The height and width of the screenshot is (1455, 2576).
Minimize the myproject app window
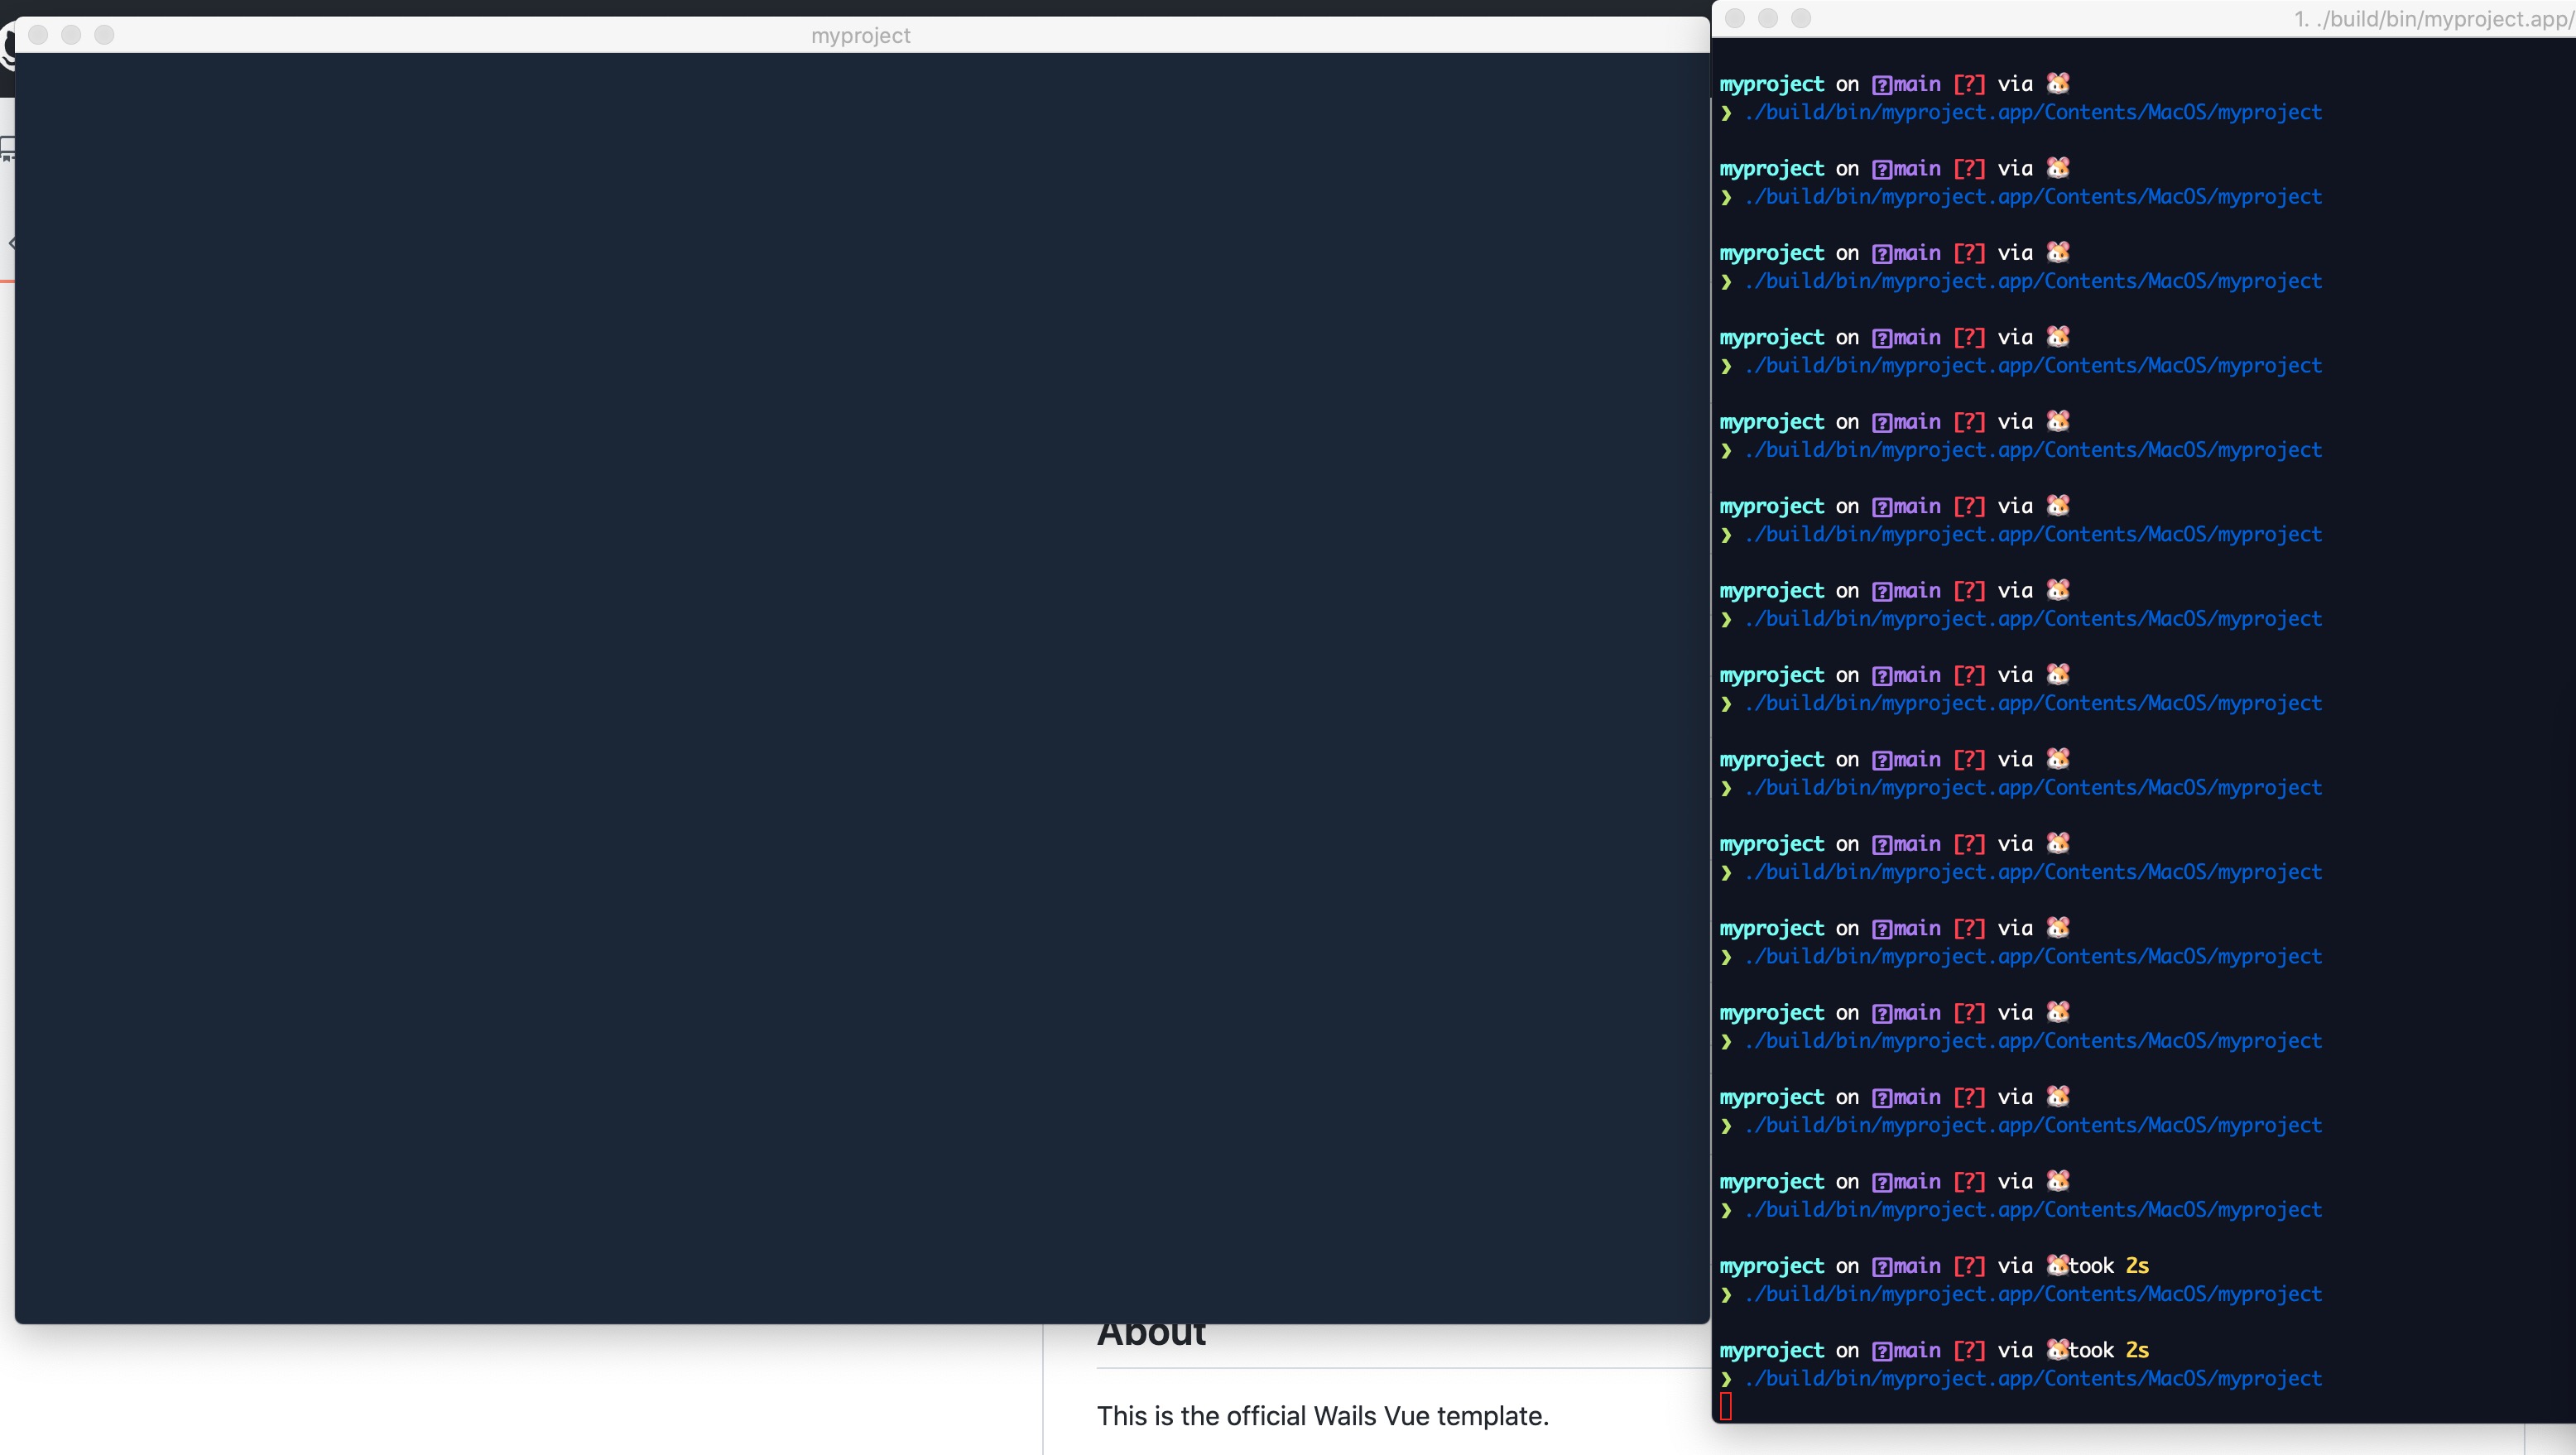(71, 35)
